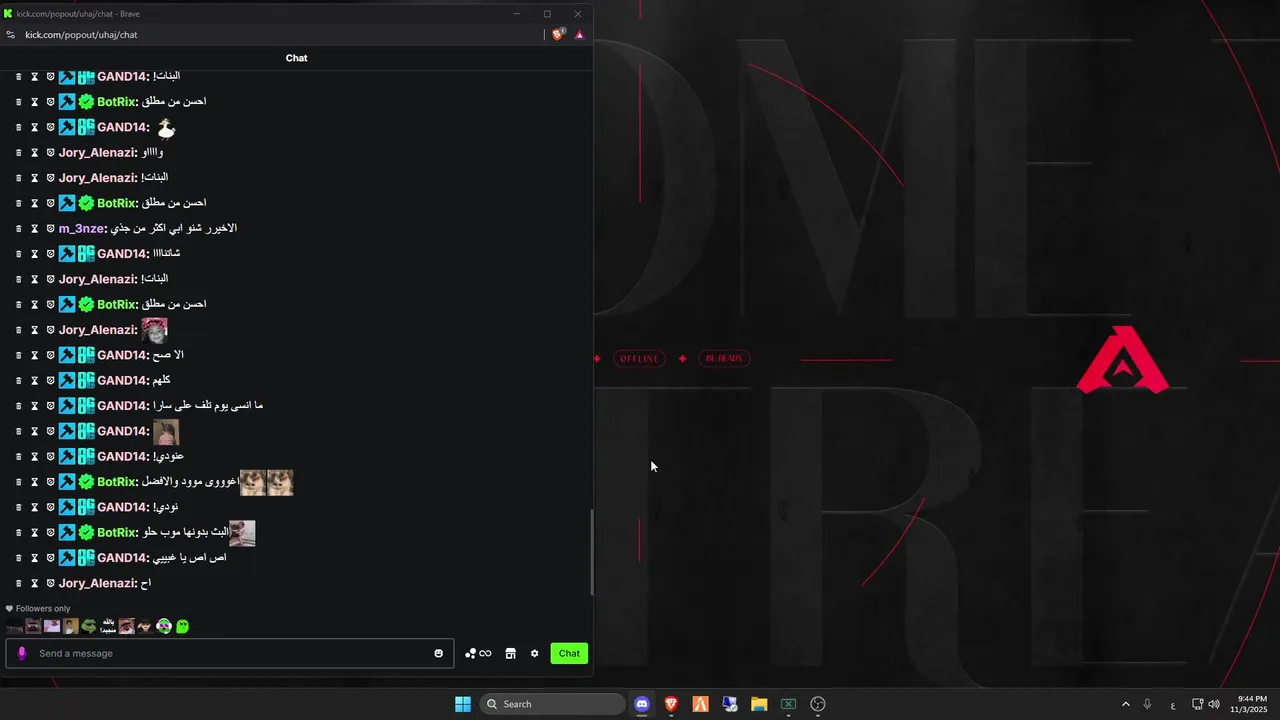The image size is (1280, 720).
Task: Click the message text "ما انسى يوم تلف على سارا"
Action: [x=208, y=406]
